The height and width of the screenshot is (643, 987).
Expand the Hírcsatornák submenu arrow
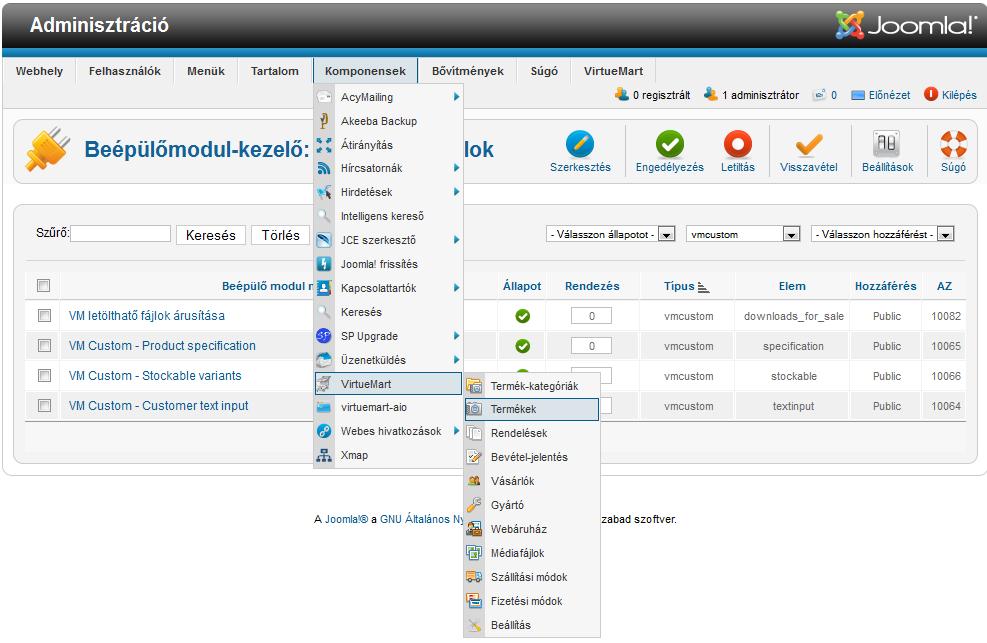pos(456,168)
